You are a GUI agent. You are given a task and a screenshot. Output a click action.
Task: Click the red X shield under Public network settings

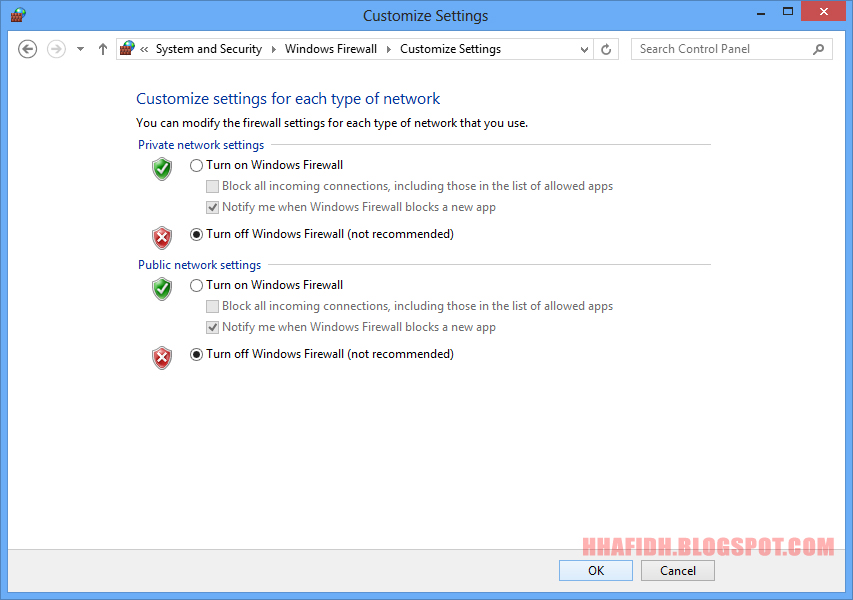pos(161,357)
